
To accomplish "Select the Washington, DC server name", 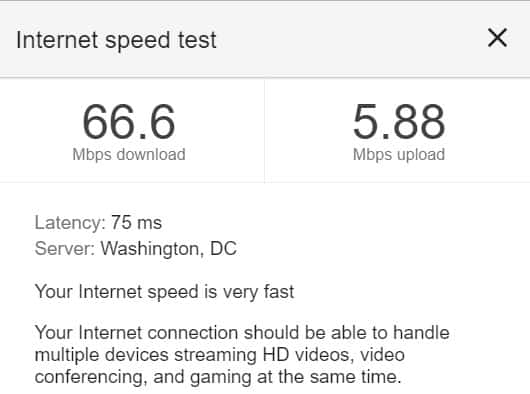I will tap(169, 249).
